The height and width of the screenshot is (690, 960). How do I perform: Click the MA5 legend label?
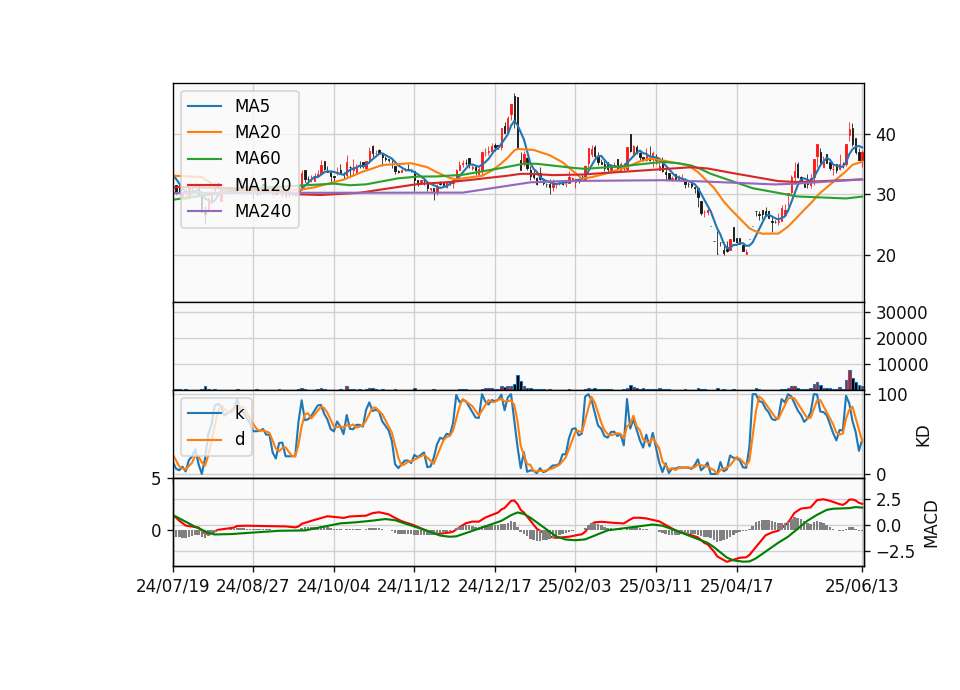coord(252,106)
